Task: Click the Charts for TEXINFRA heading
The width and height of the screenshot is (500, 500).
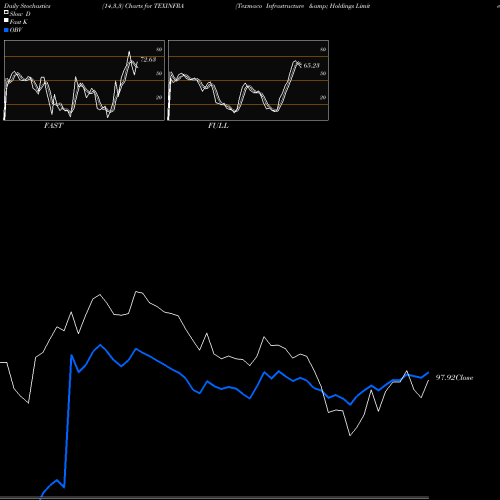Action: (143, 6)
